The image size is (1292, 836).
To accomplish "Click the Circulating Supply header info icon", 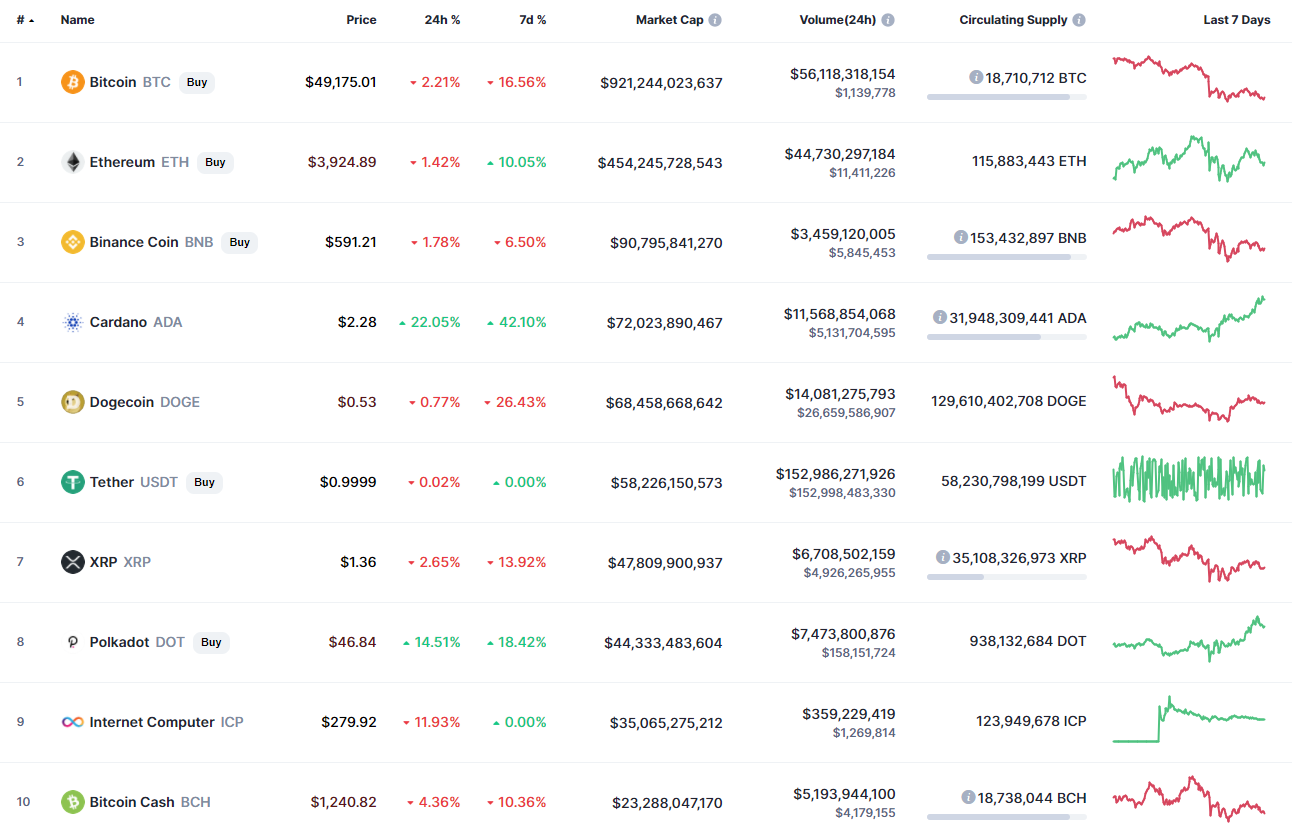I will pyautogui.click(x=1079, y=20).
